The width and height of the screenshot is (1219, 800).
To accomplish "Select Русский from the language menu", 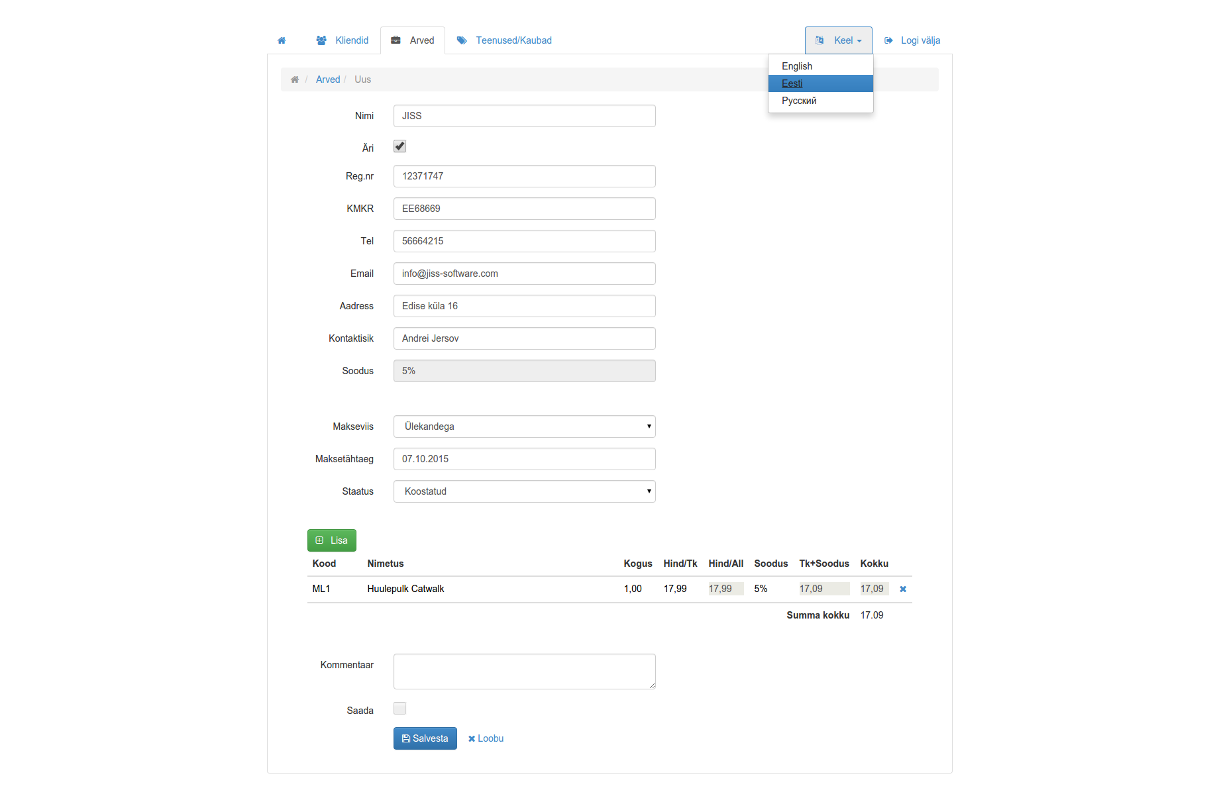I will [x=799, y=101].
